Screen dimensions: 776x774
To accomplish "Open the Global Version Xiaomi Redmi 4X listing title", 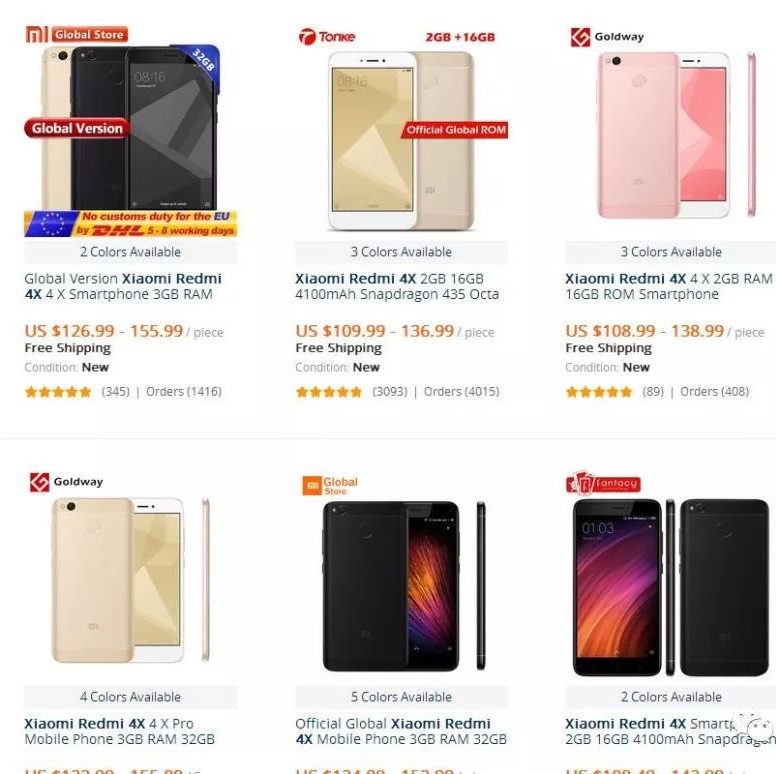I will (123, 286).
